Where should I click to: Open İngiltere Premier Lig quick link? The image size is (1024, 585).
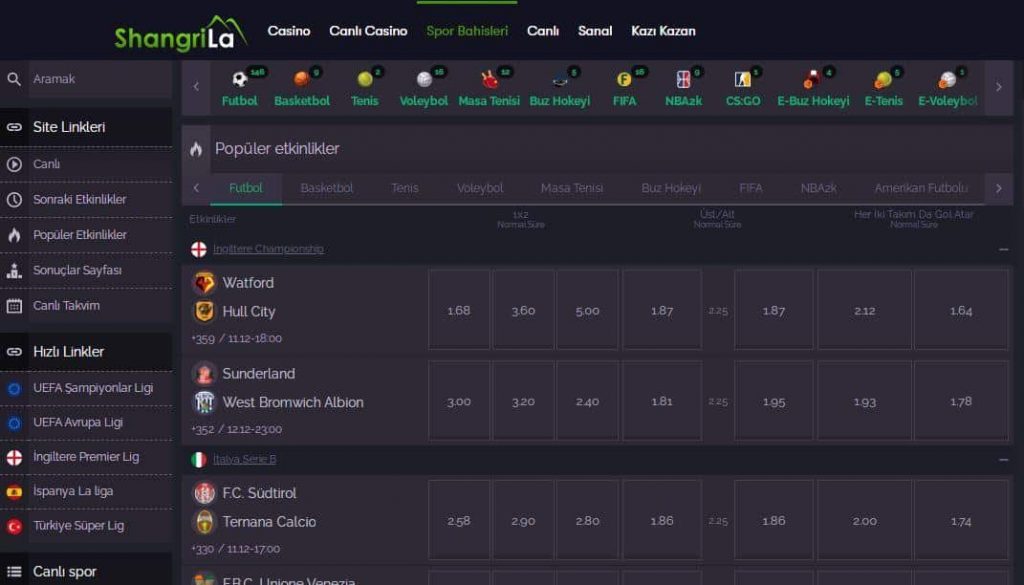click(x=86, y=458)
